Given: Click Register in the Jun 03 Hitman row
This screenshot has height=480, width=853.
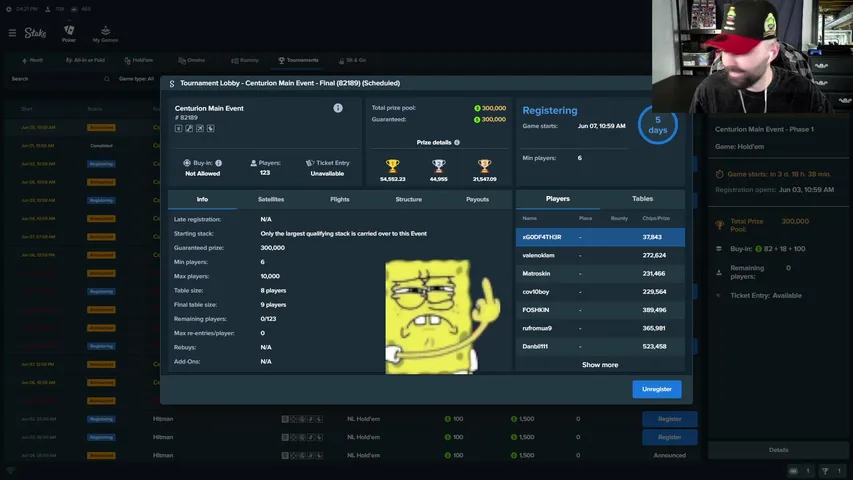Looking at the screenshot, I should click(x=670, y=437).
